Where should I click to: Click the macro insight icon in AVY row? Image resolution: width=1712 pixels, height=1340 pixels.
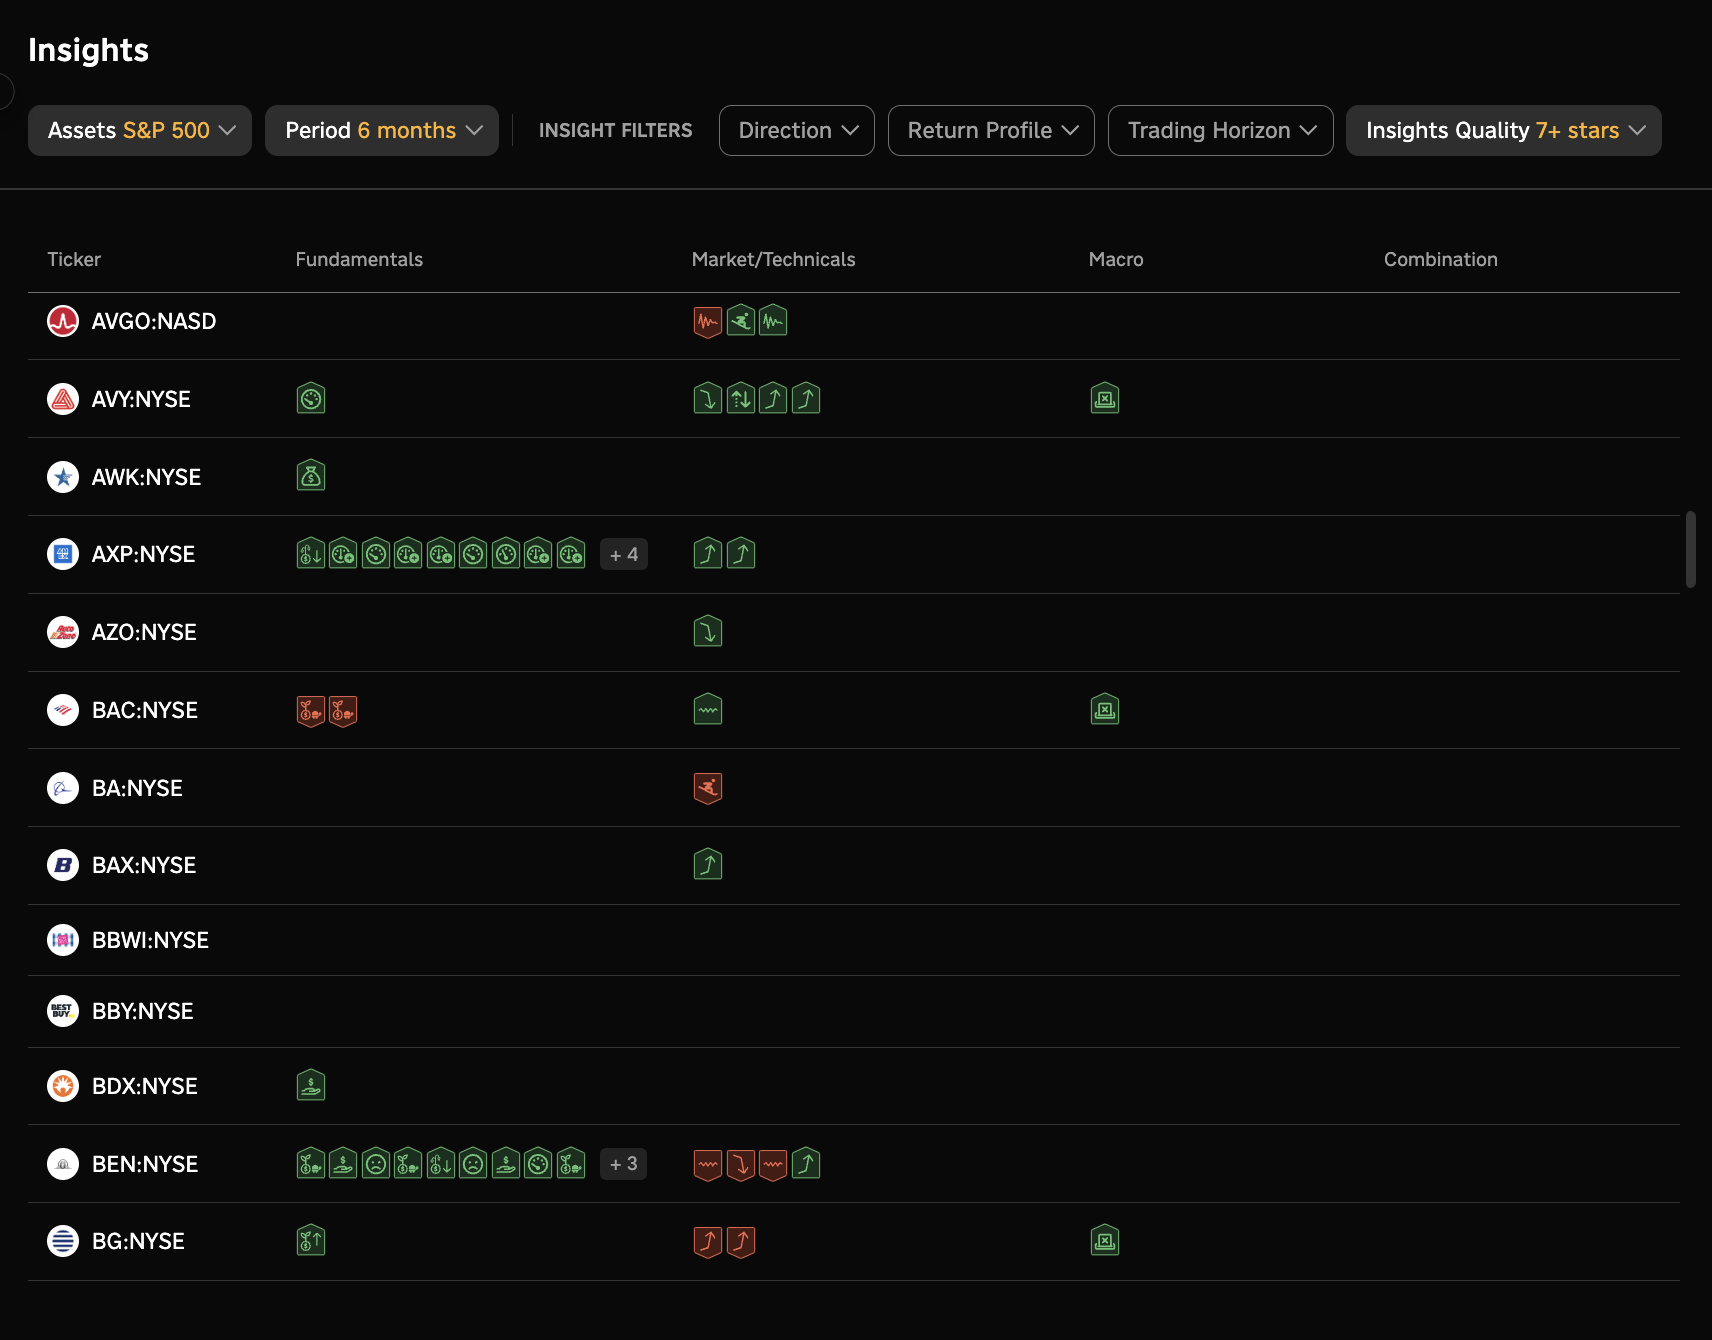[1105, 399]
